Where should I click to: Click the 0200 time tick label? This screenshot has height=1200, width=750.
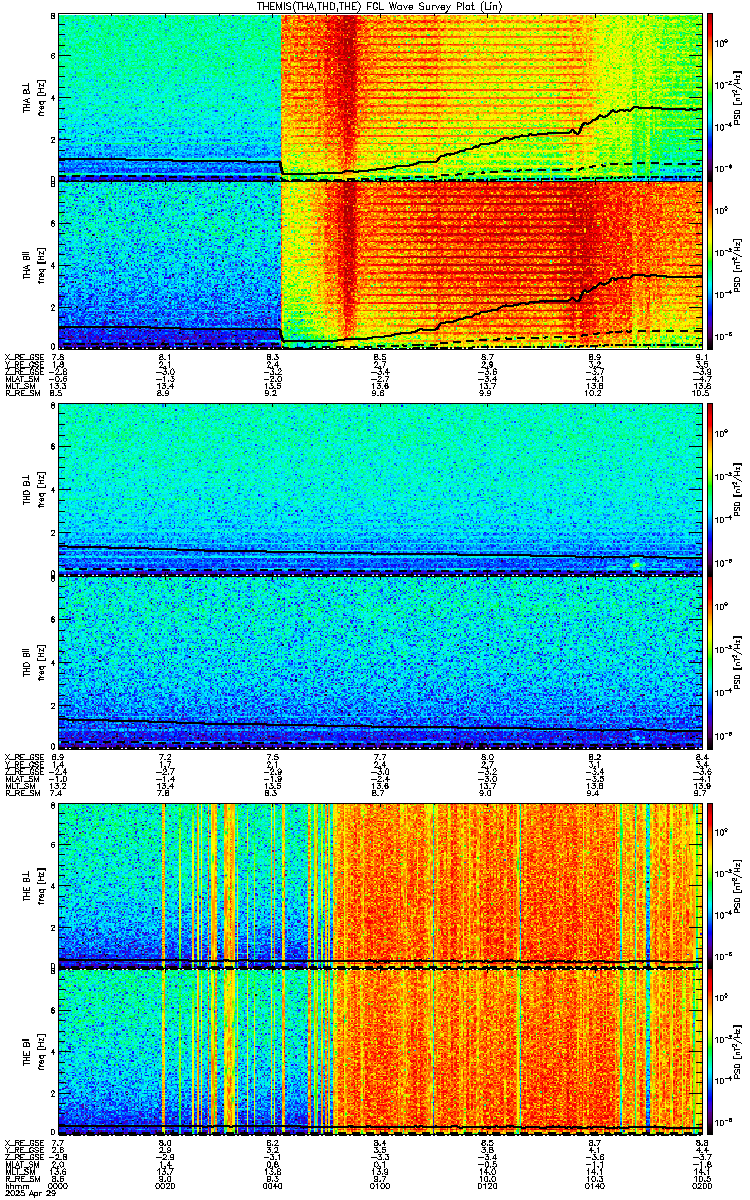[702, 1185]
